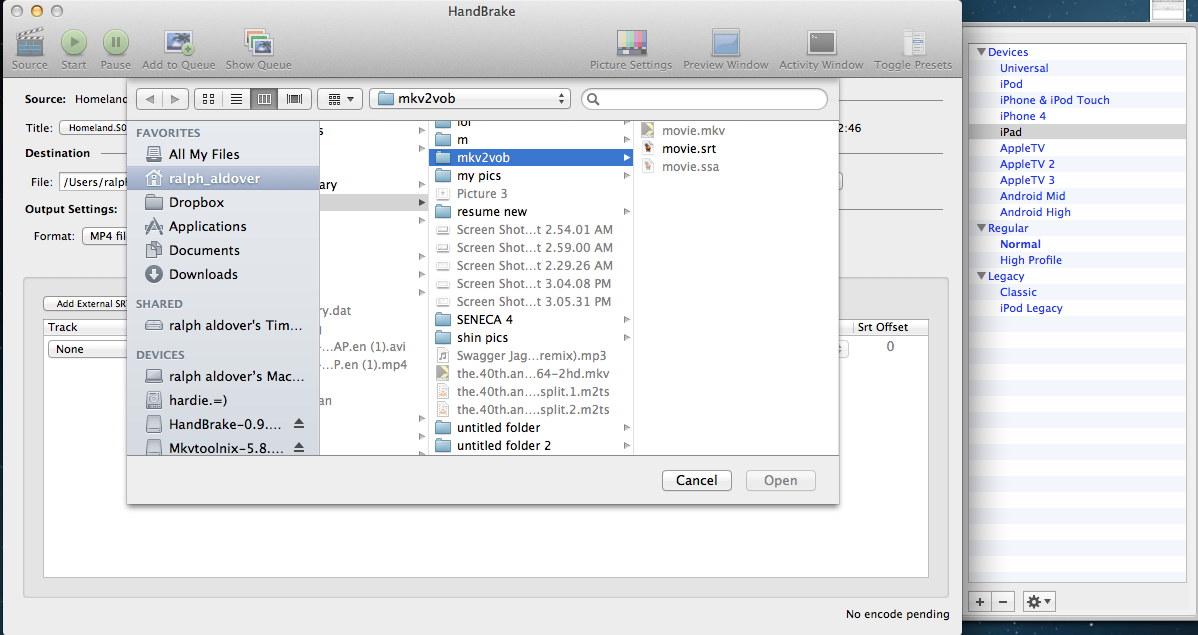Click the Pause encode icon

(115, 43)
